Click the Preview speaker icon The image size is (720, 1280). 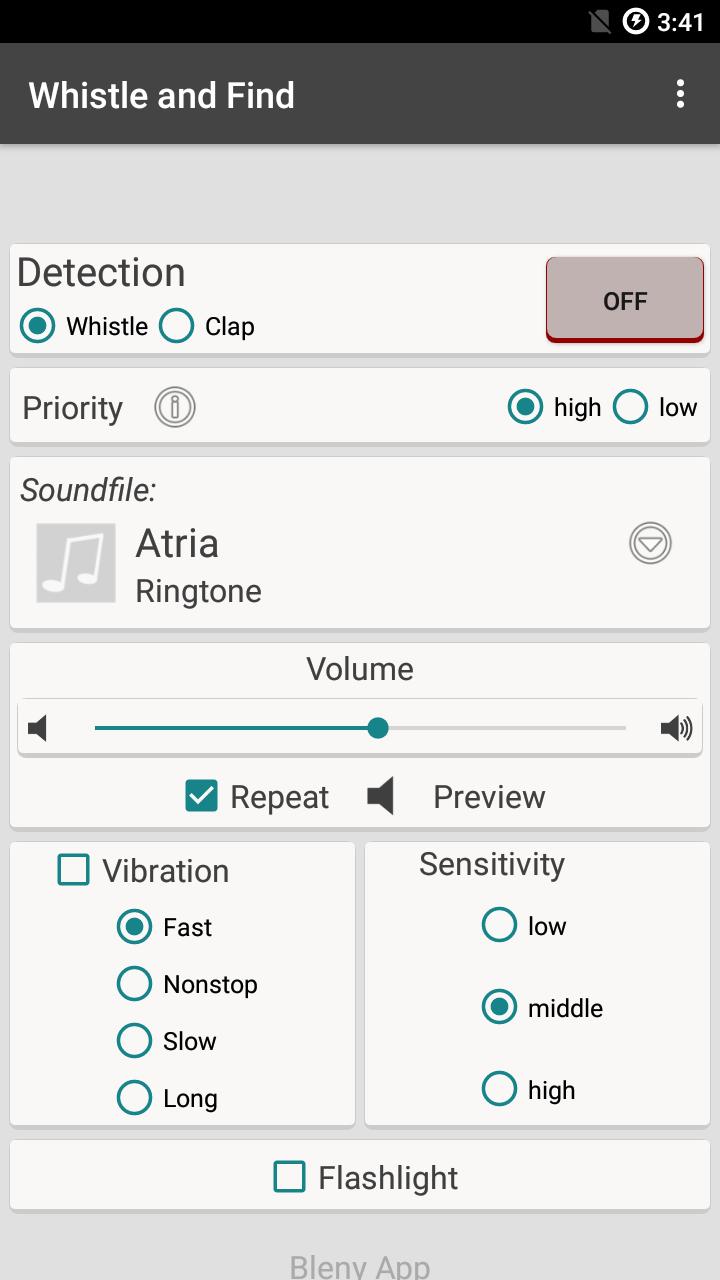[x=381, y=797]
